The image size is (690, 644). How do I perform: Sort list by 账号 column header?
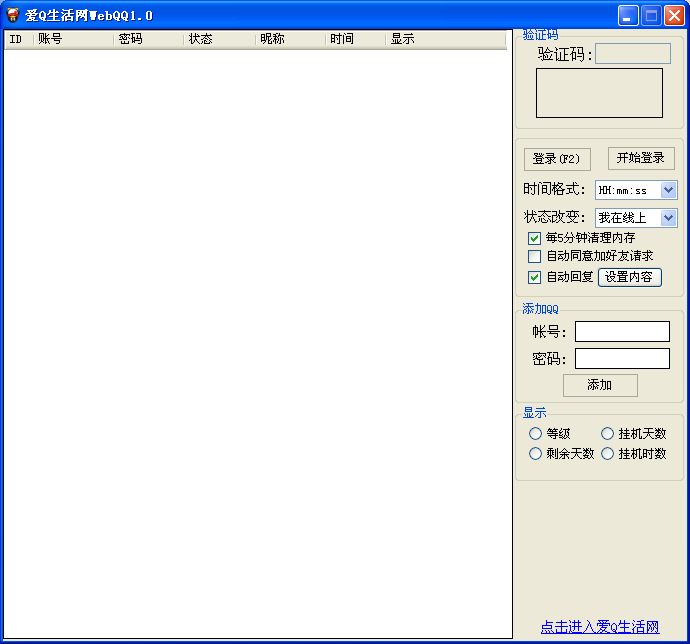pyautogui.click(x=73, y=39)
